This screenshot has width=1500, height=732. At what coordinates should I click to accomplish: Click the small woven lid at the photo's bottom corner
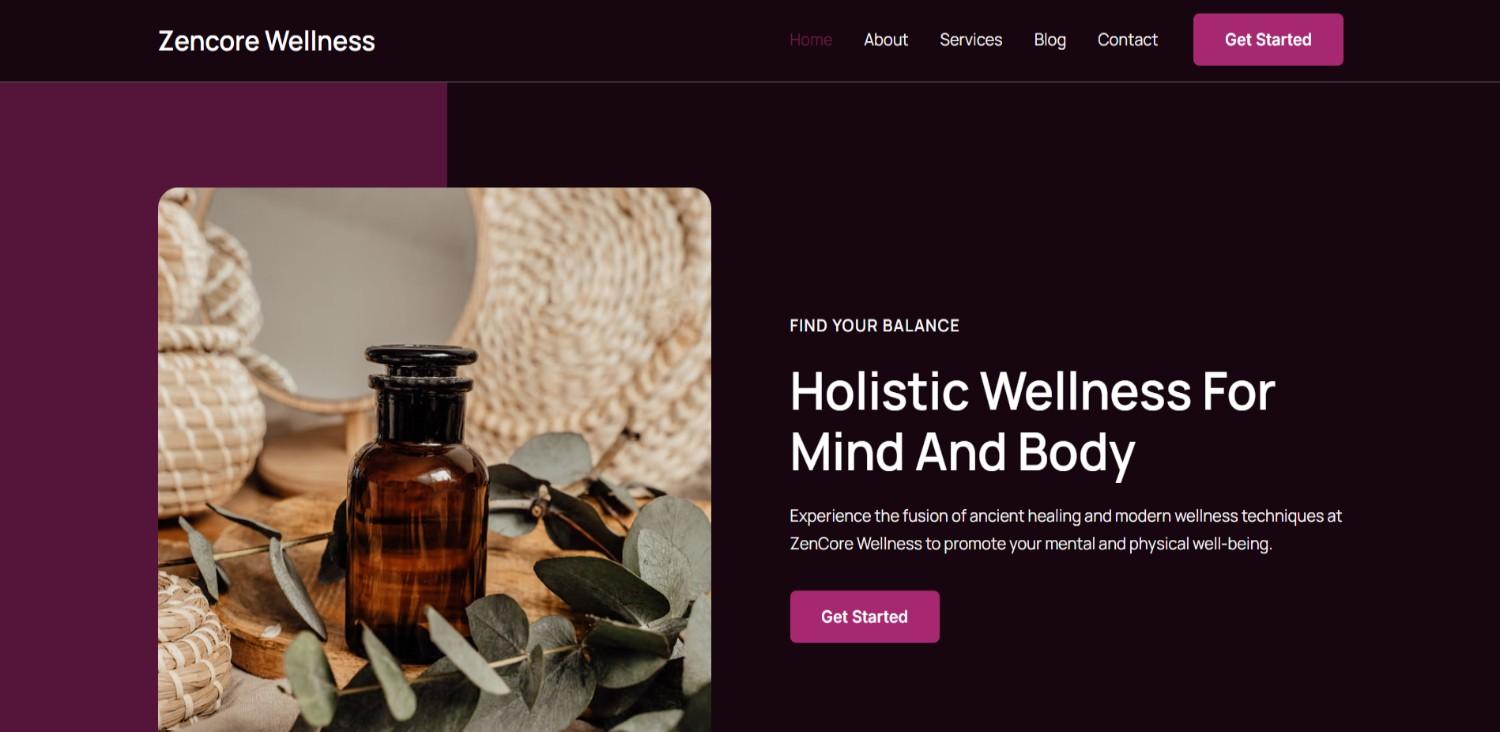coord(193,650)
